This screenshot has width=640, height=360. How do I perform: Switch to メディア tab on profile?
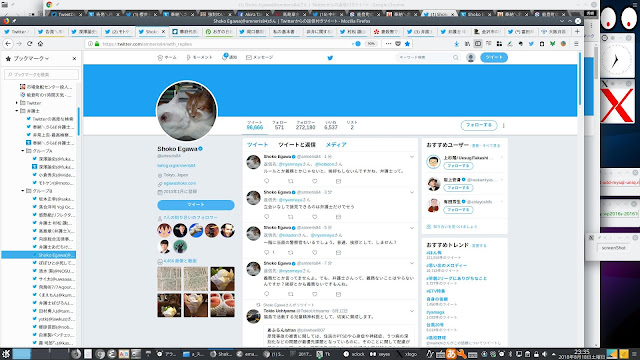[336, 144]
